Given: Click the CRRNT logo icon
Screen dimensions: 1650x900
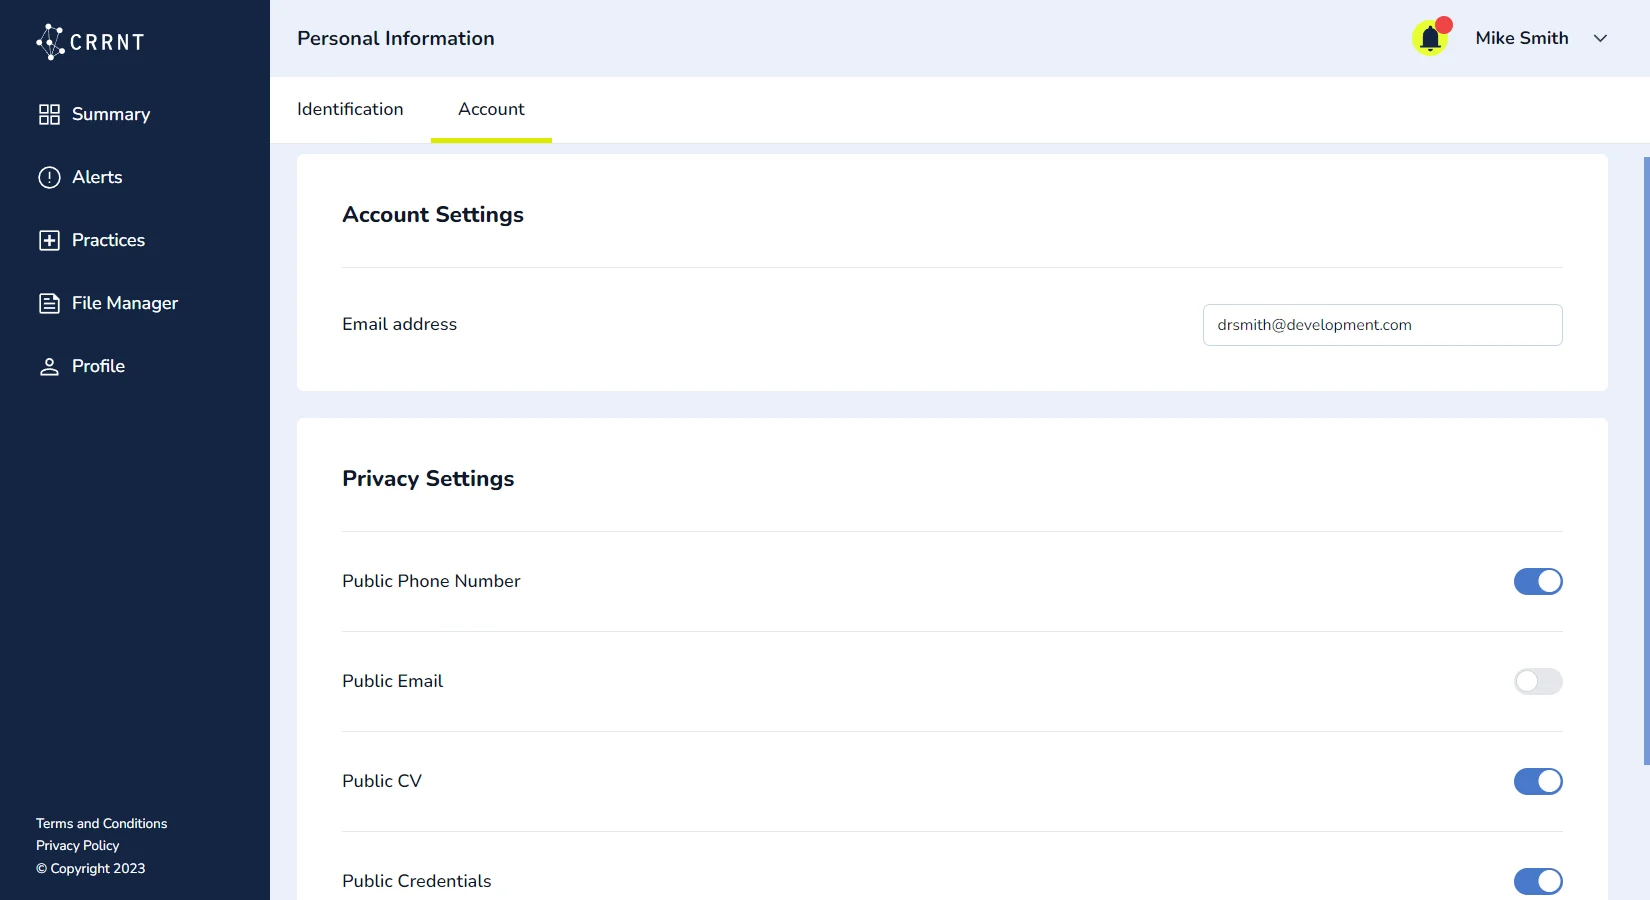Looking at the screenshot, I should pyautogui.click(x=51, y=42).
